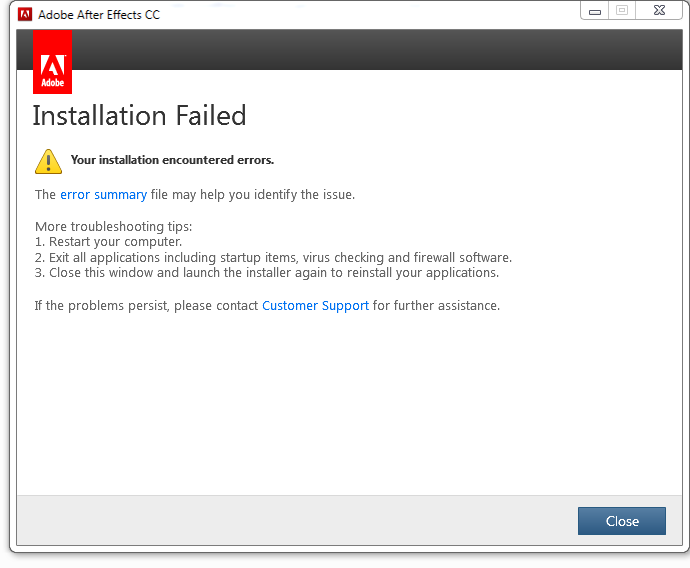
Task: Click the Close button
Action: click(x=621, y=521)
